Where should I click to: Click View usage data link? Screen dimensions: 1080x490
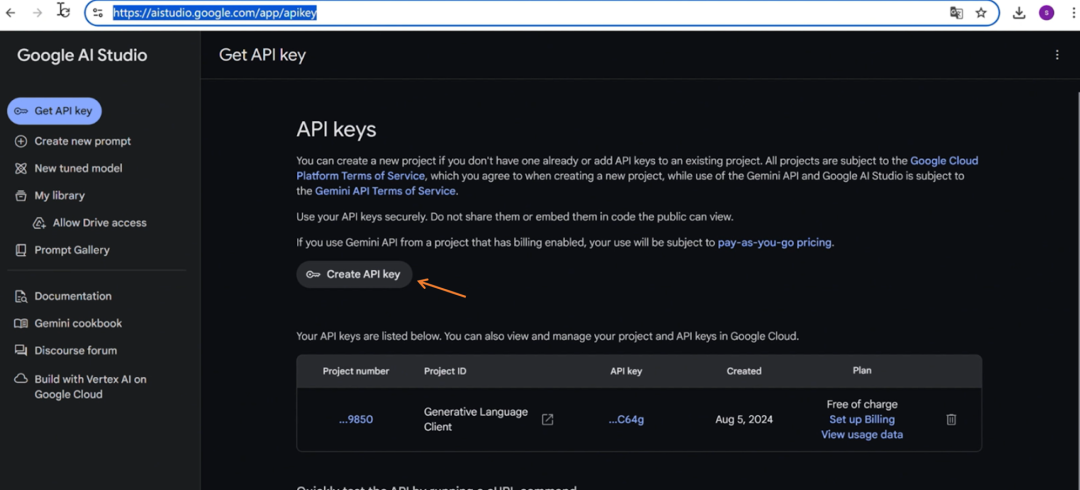(862, 435)
